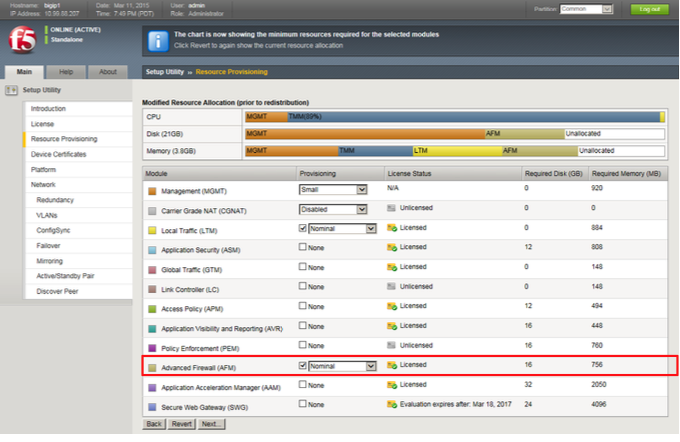
Task: Click the Licensed status icon for AAM
Action: click(x=392, y=385)
